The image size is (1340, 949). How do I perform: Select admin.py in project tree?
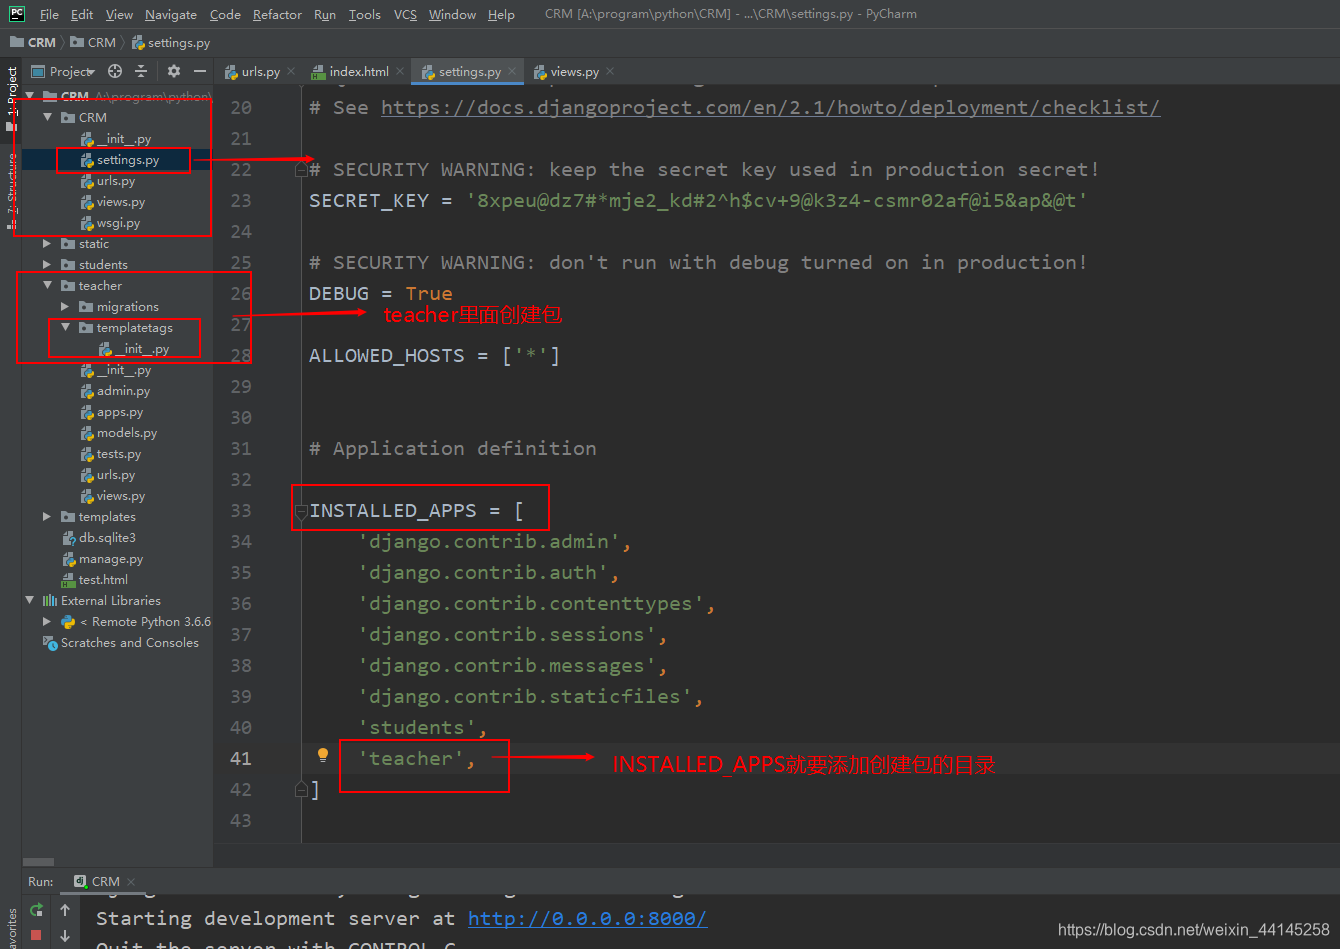[x=123, y=390]
